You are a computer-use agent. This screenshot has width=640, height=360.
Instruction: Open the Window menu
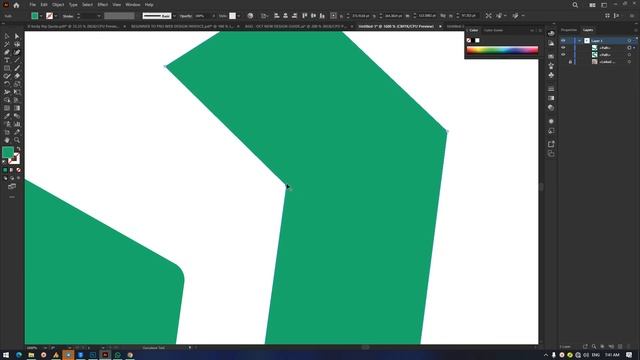click(133, 5)
